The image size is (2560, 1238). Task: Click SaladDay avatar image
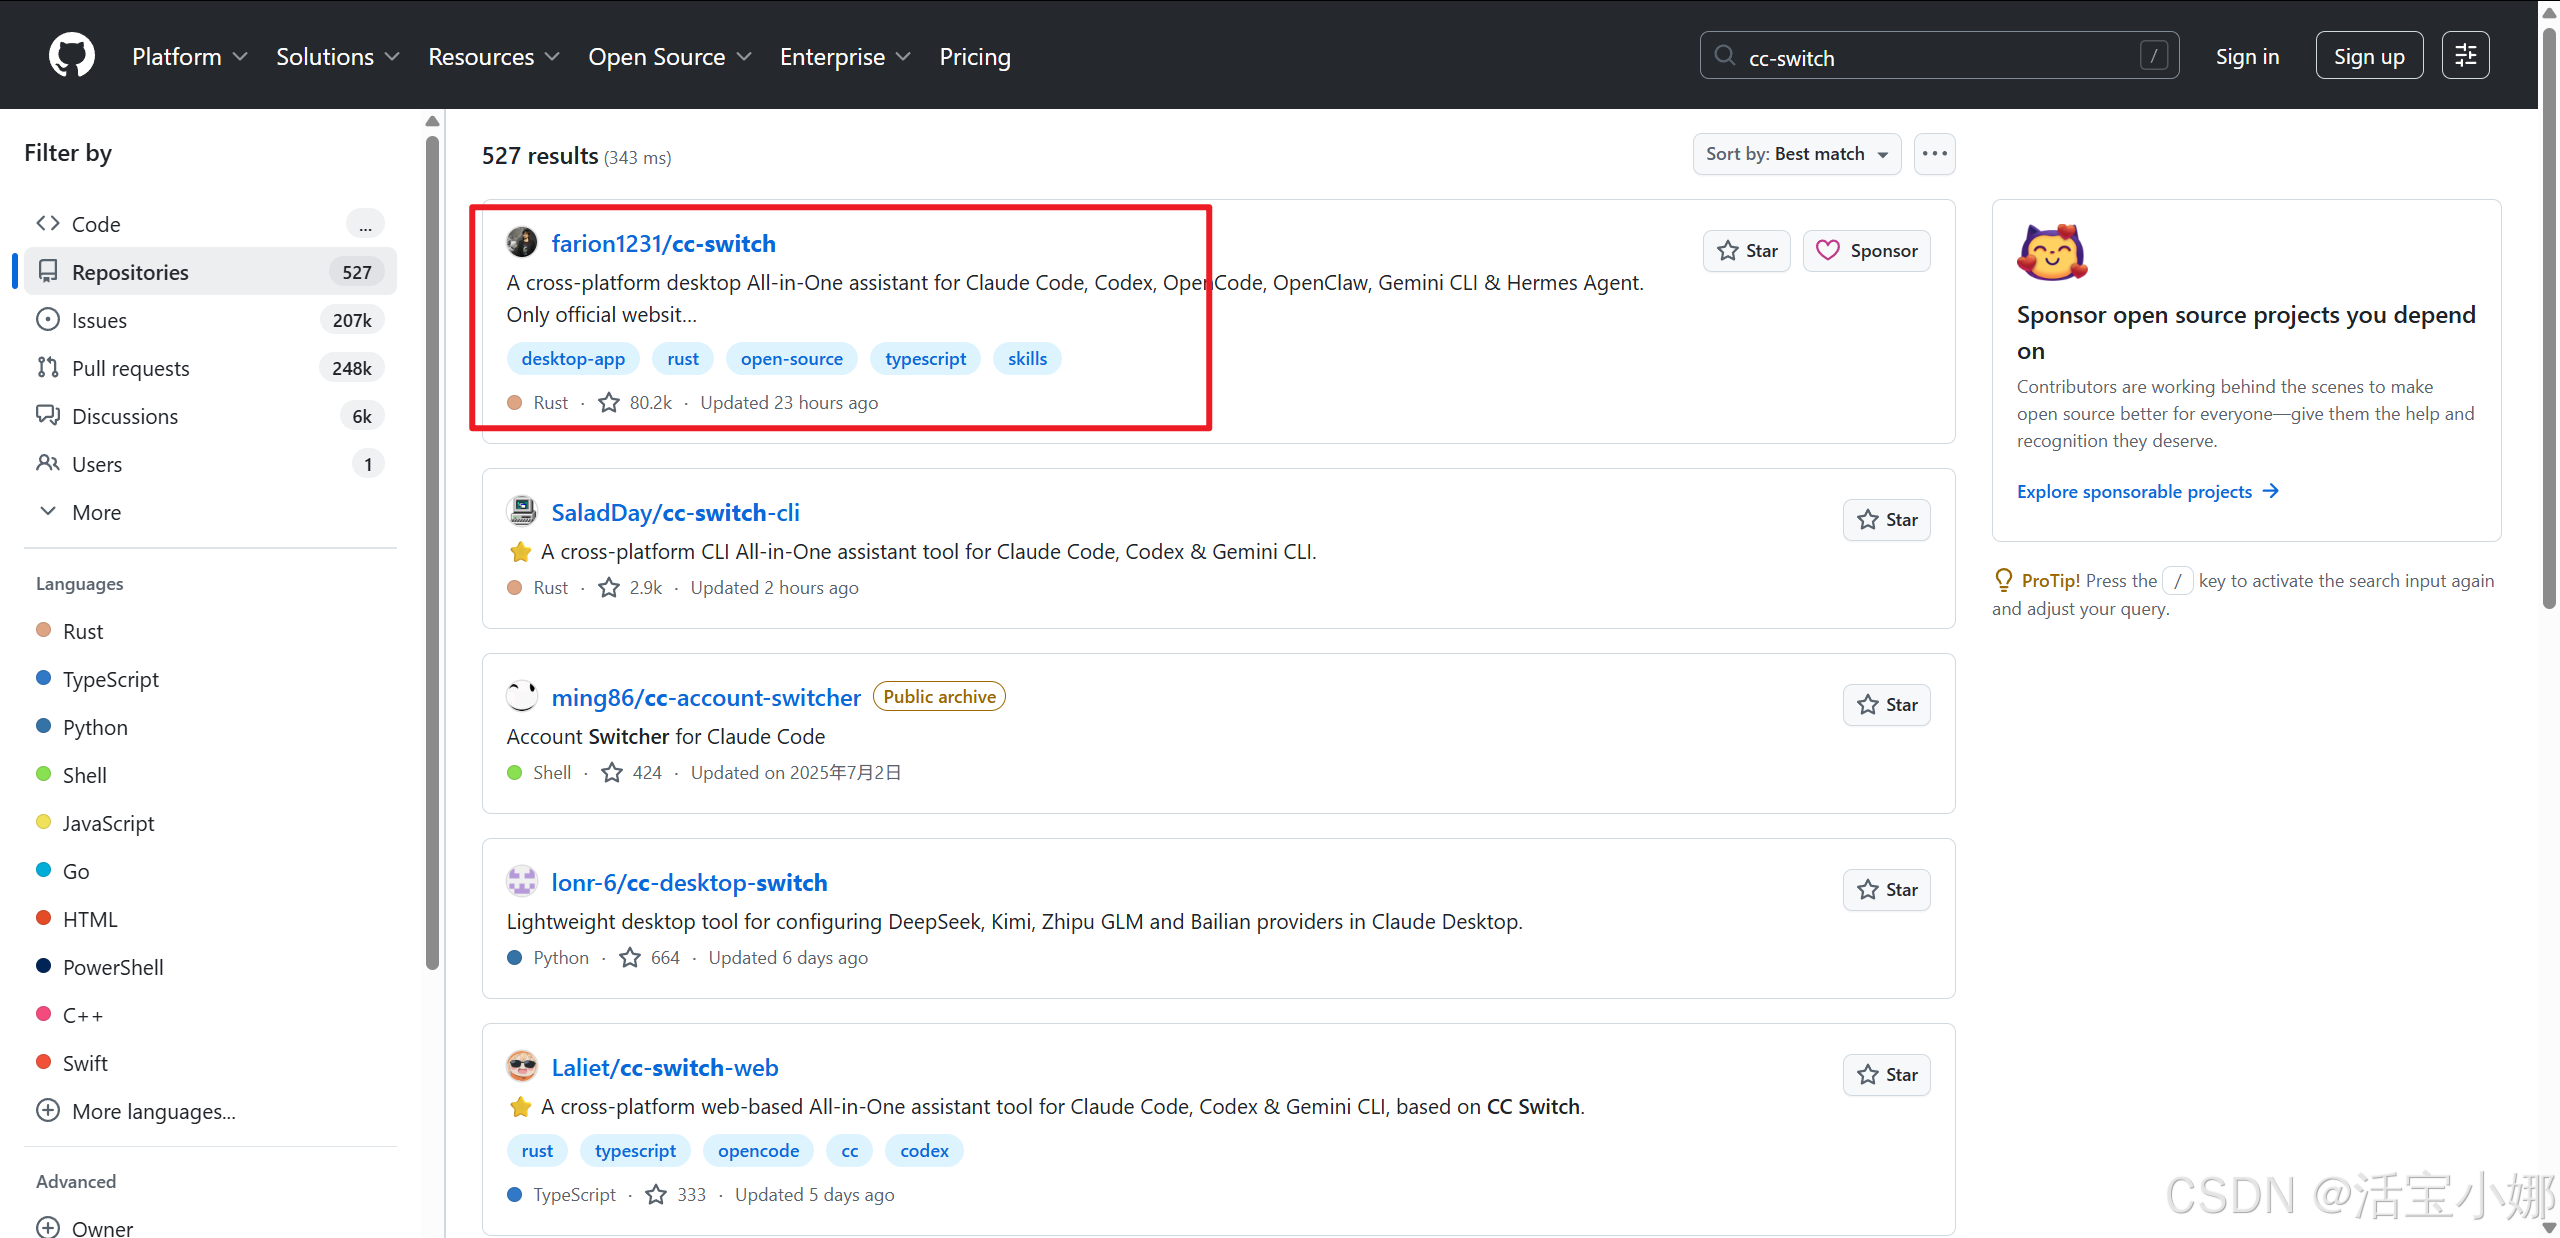pyautogui.click(x=522, y=512)
